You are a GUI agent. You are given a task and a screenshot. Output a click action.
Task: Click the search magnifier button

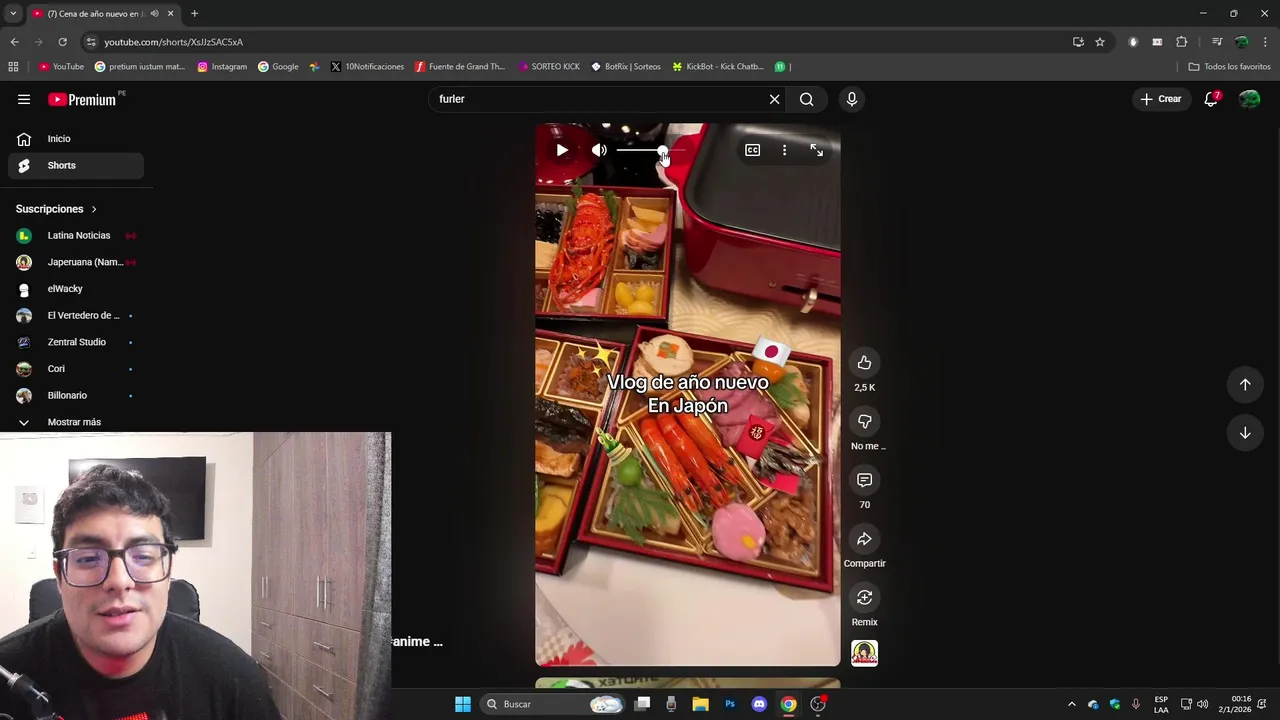click(x=806, y=99)
